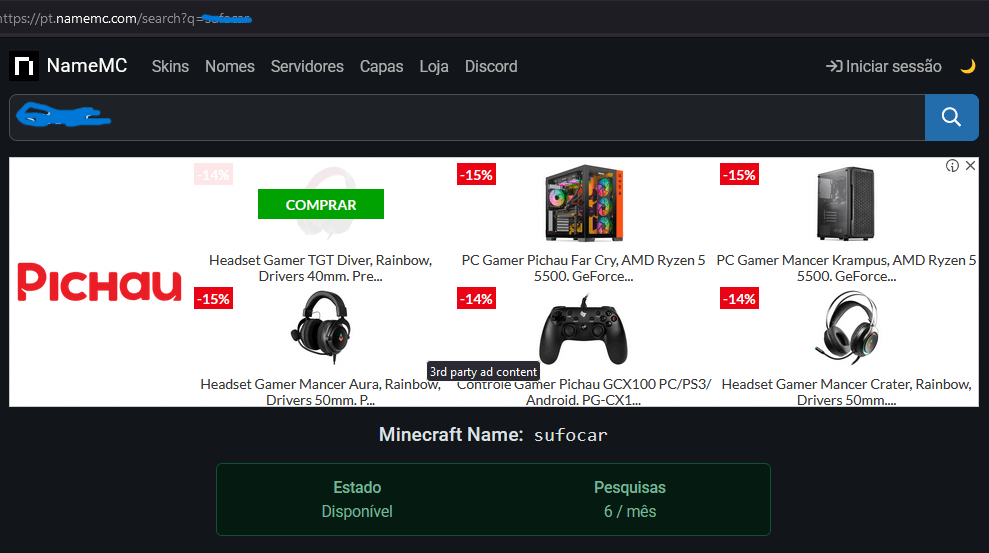Viewport: 989px width, 553px height.
Task: Open the Controle Gamer Pichau GCX100 image
Action: (583, 330)
